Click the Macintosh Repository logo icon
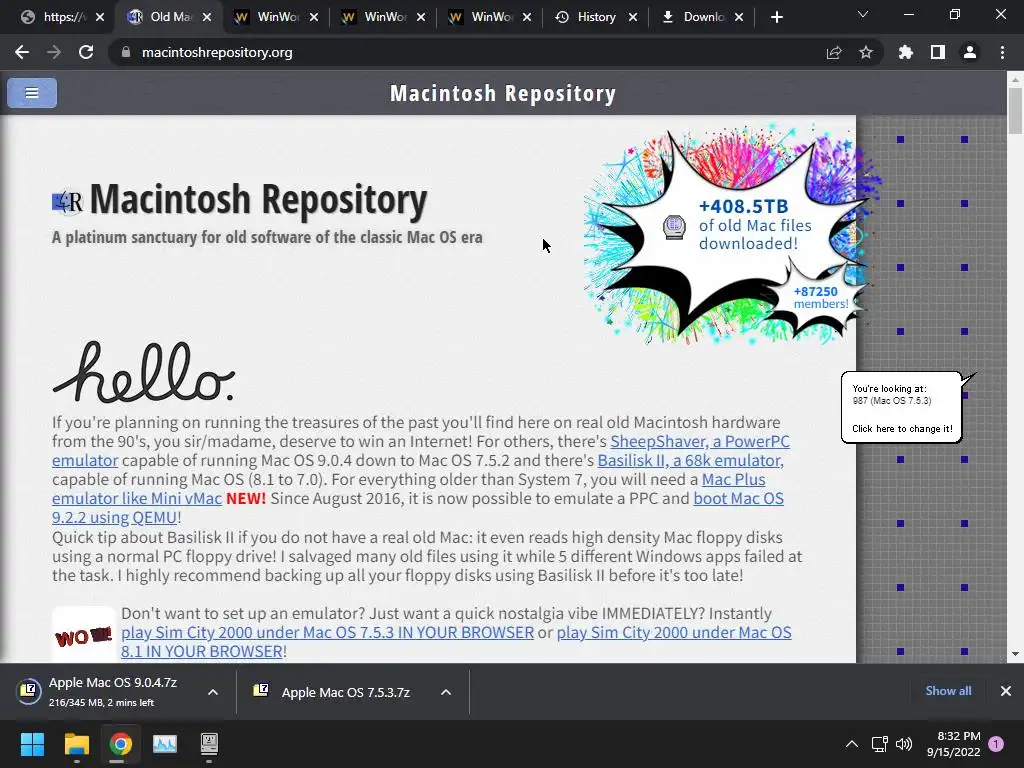The height and width of the screenshot is (768, 1024). click(67, 202)
